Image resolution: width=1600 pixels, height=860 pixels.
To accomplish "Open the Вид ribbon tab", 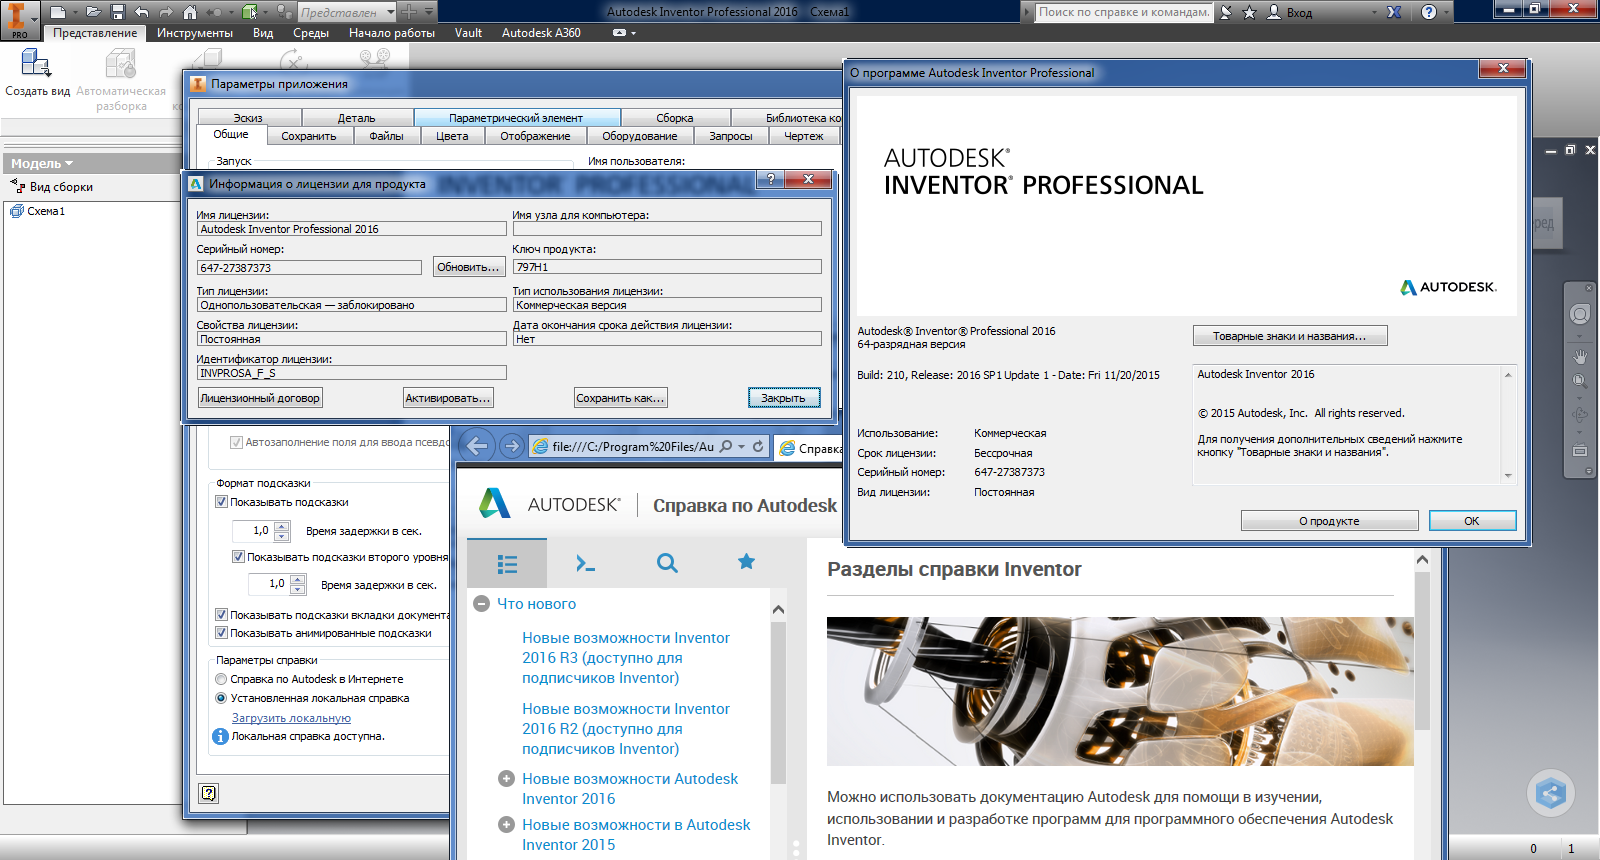I will click(263, 33).
